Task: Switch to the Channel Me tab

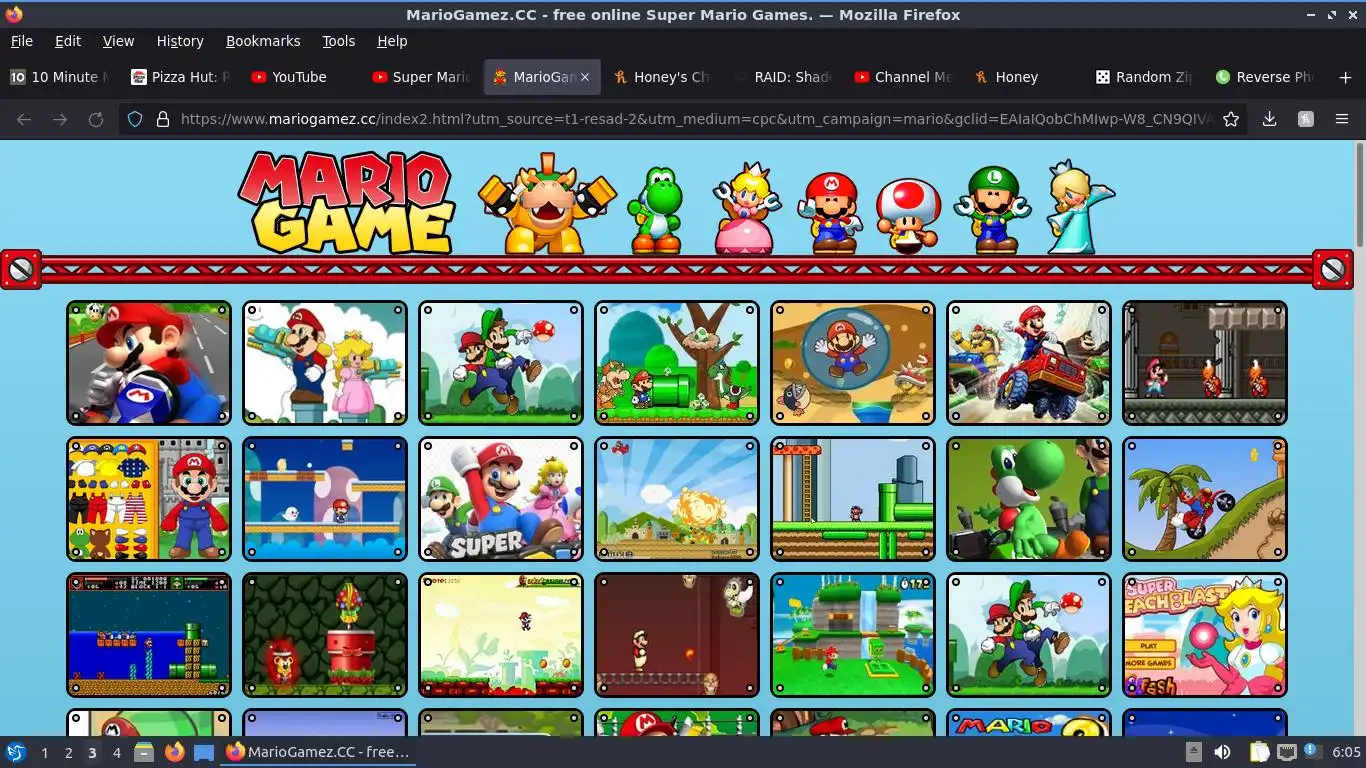Action: click(906, 77)
